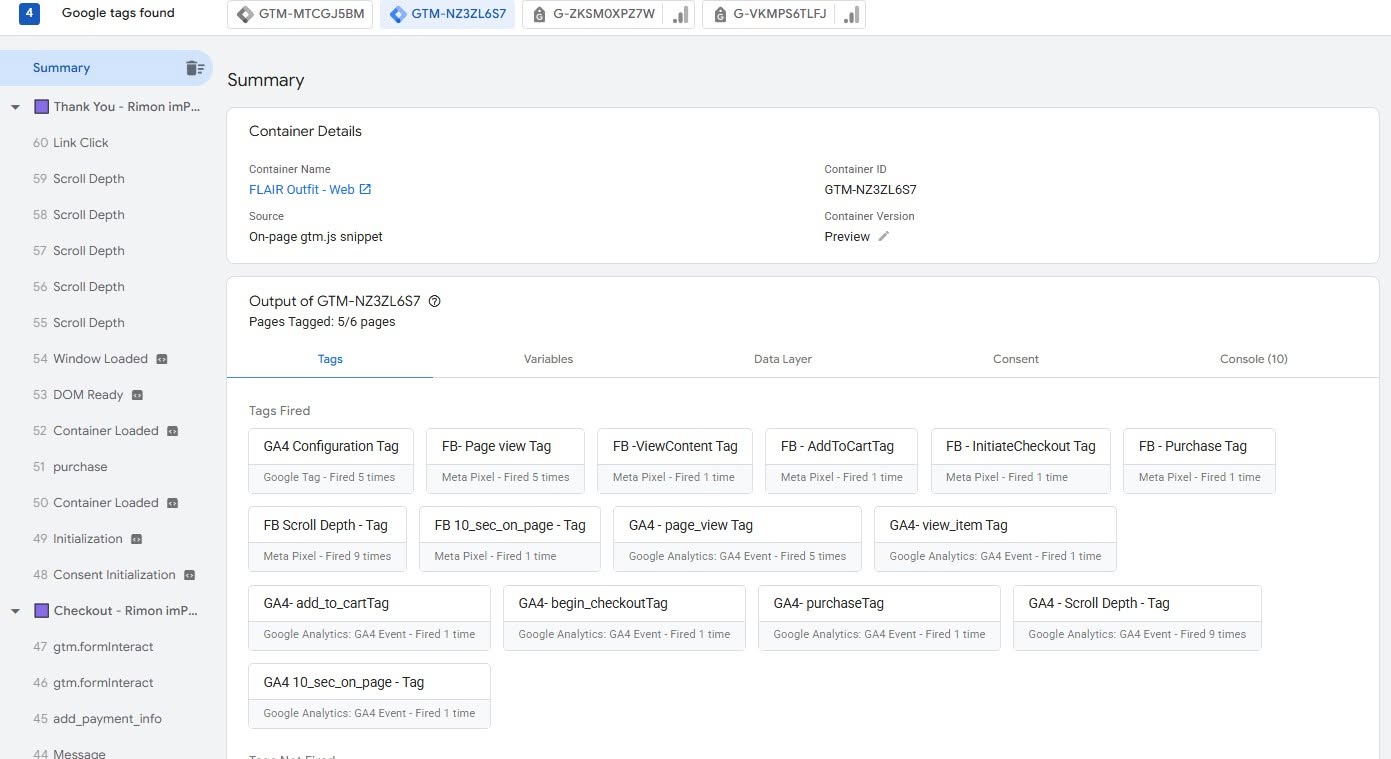Click the blue badge showing 4 tags found
Viewport: 1391px width, 759px height.
point(29,14)
